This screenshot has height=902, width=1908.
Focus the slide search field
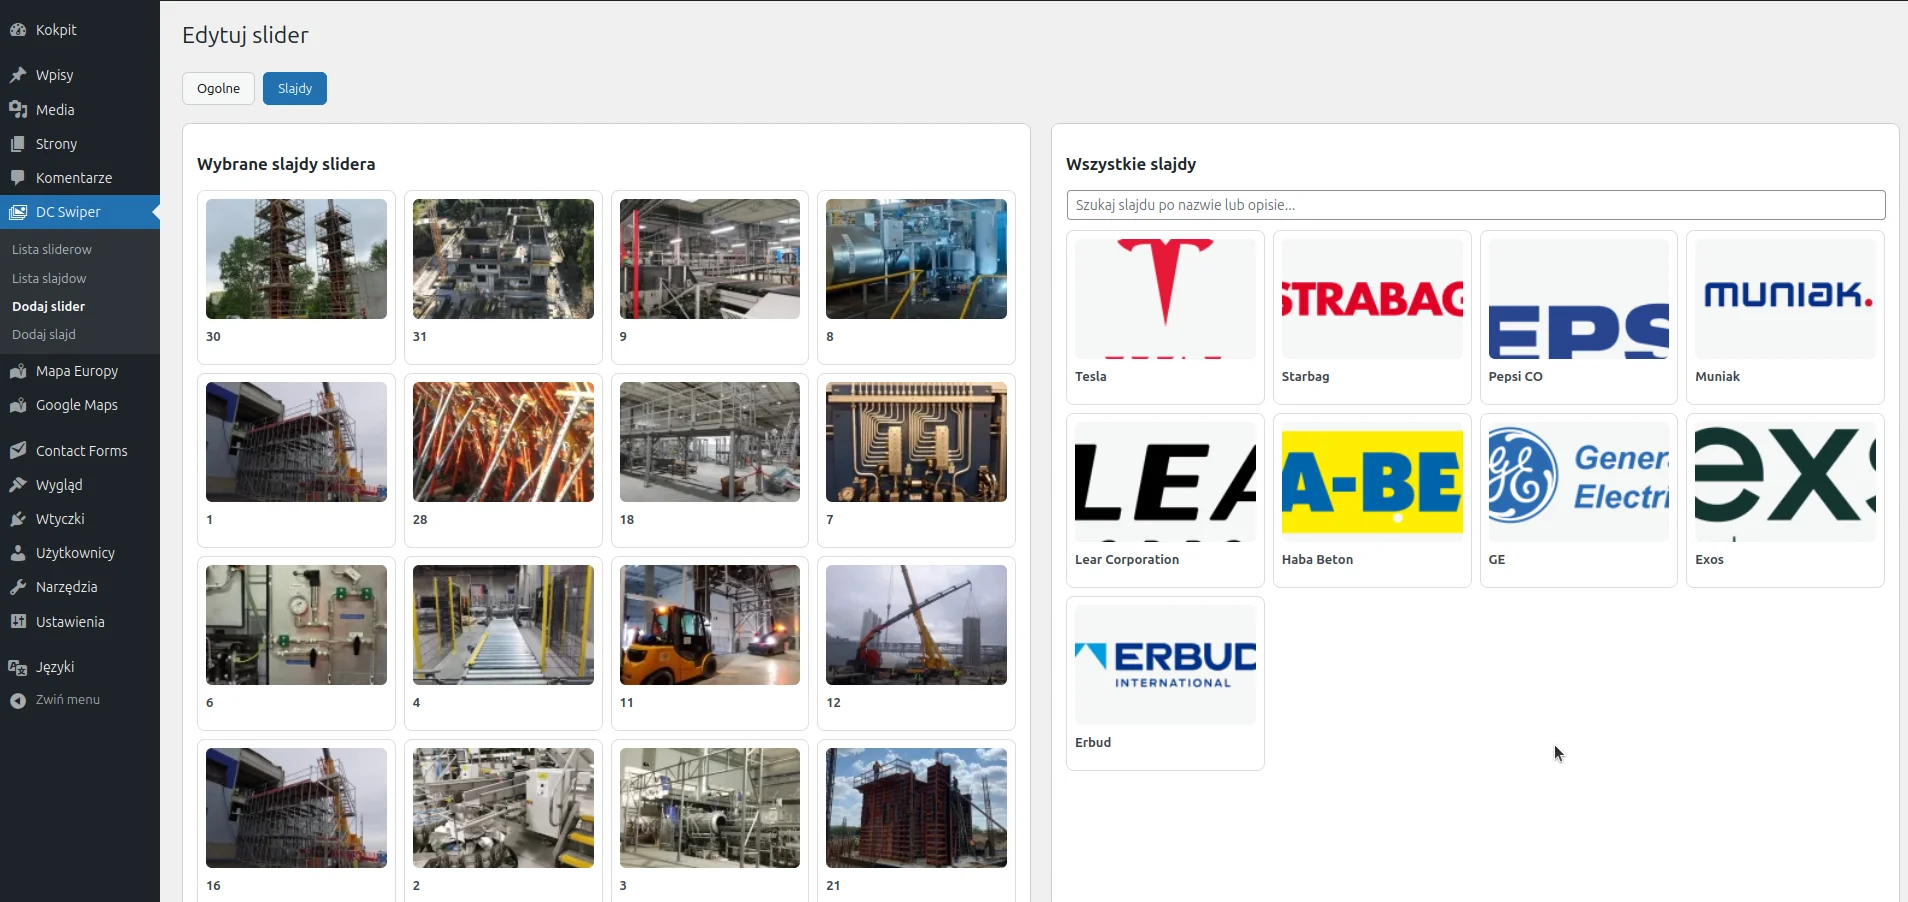click(1476, 205)
